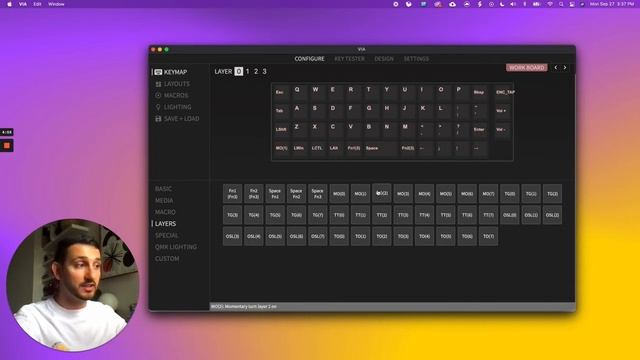Click the Macros sidebar icon
This screenshot has height=360, width=640.
(x=158, y=96)
